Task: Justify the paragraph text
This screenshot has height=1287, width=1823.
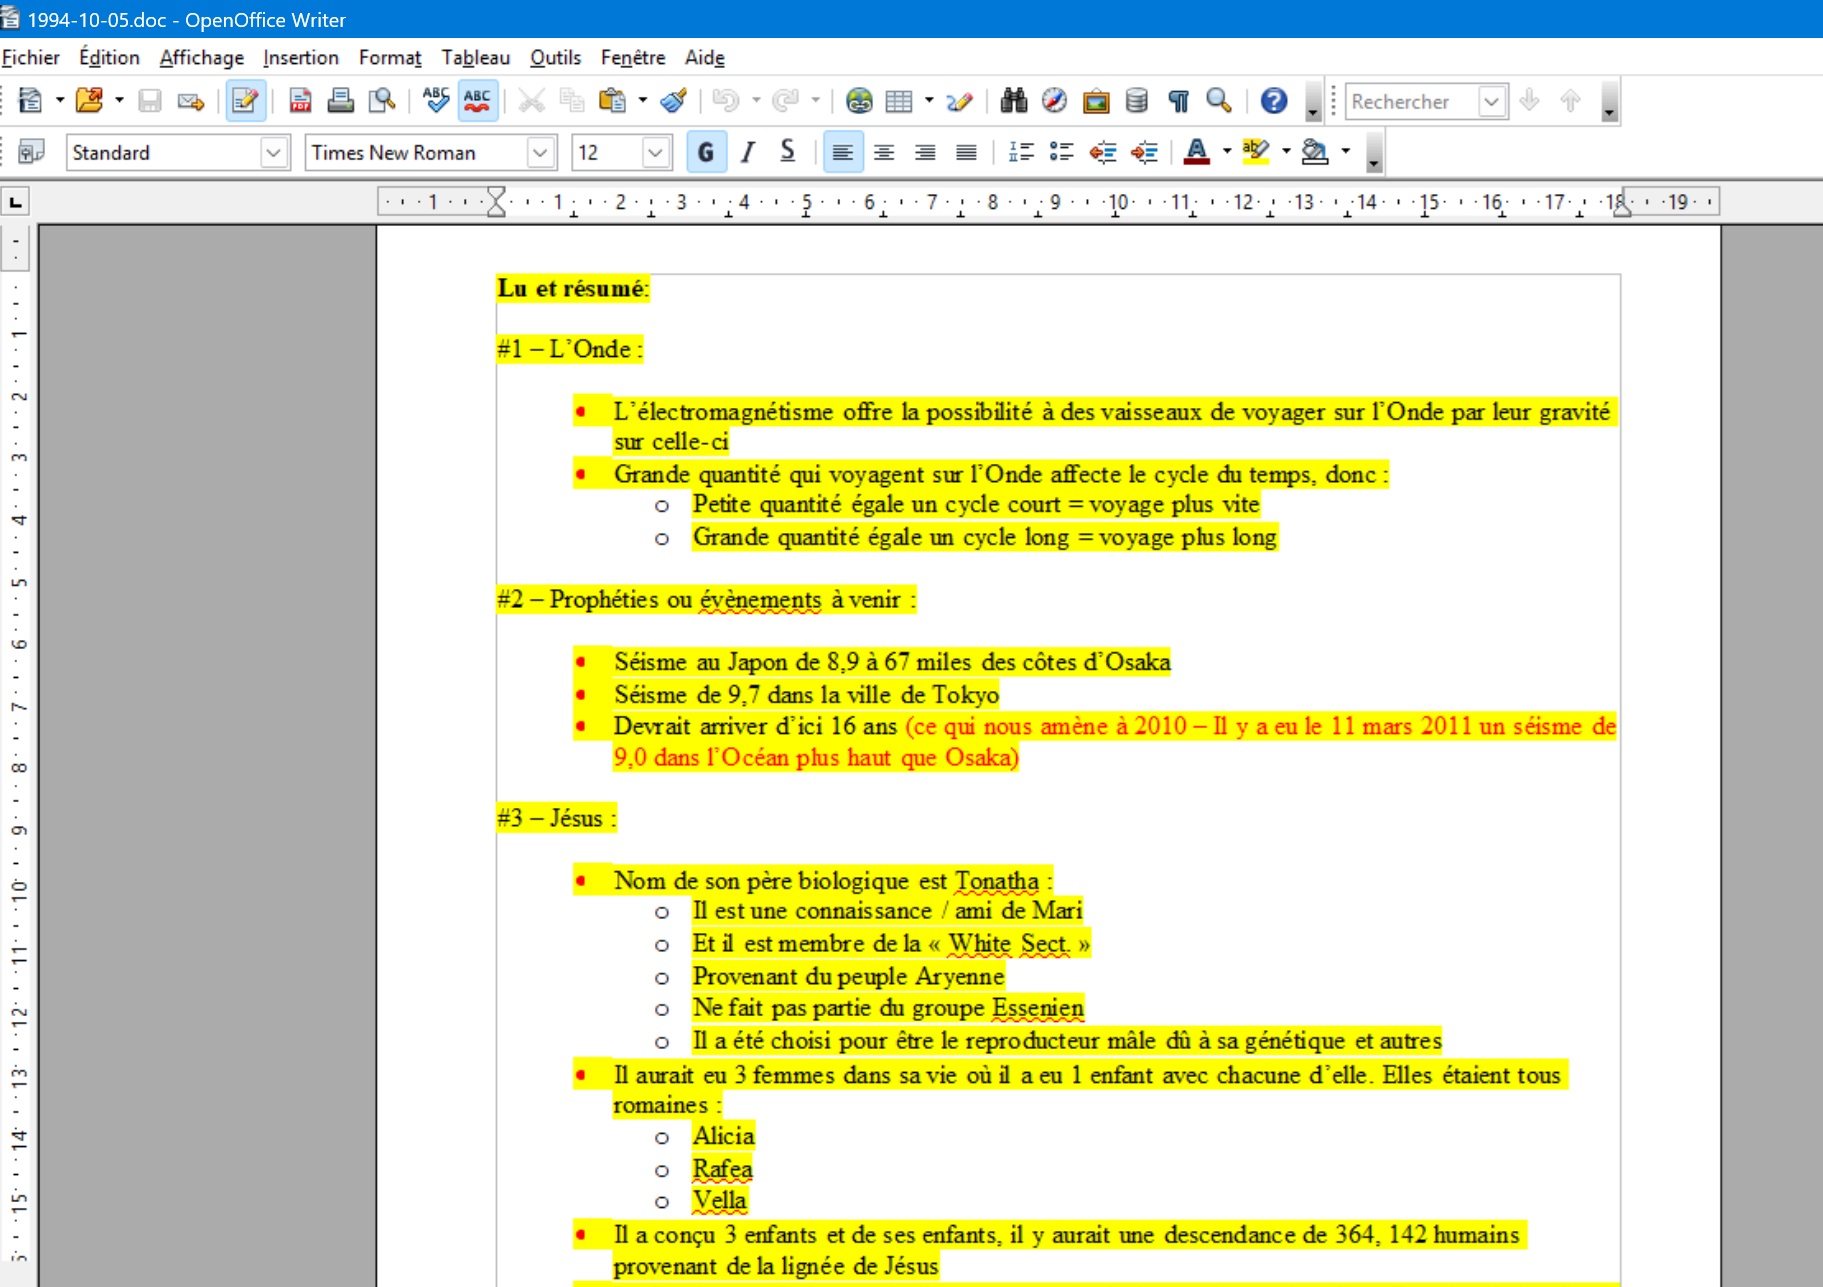Action: [x=966, y=152]
